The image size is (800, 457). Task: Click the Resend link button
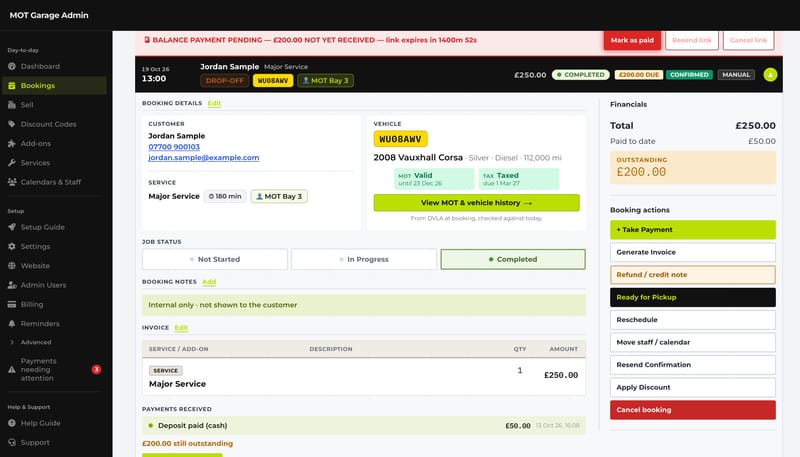692,40
